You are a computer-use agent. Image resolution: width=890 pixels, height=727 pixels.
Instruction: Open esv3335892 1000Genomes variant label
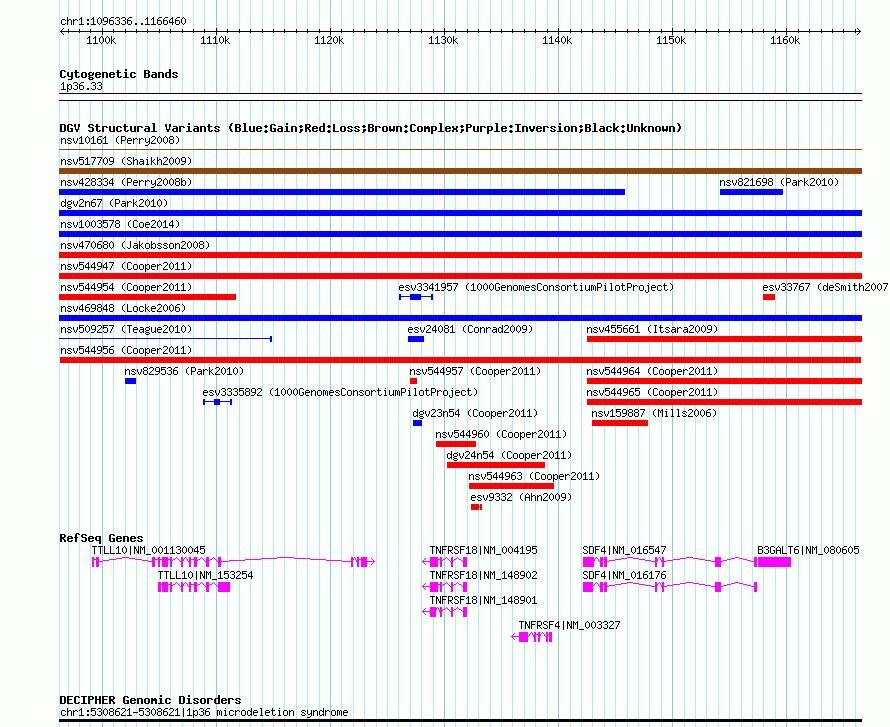point(340,392)
